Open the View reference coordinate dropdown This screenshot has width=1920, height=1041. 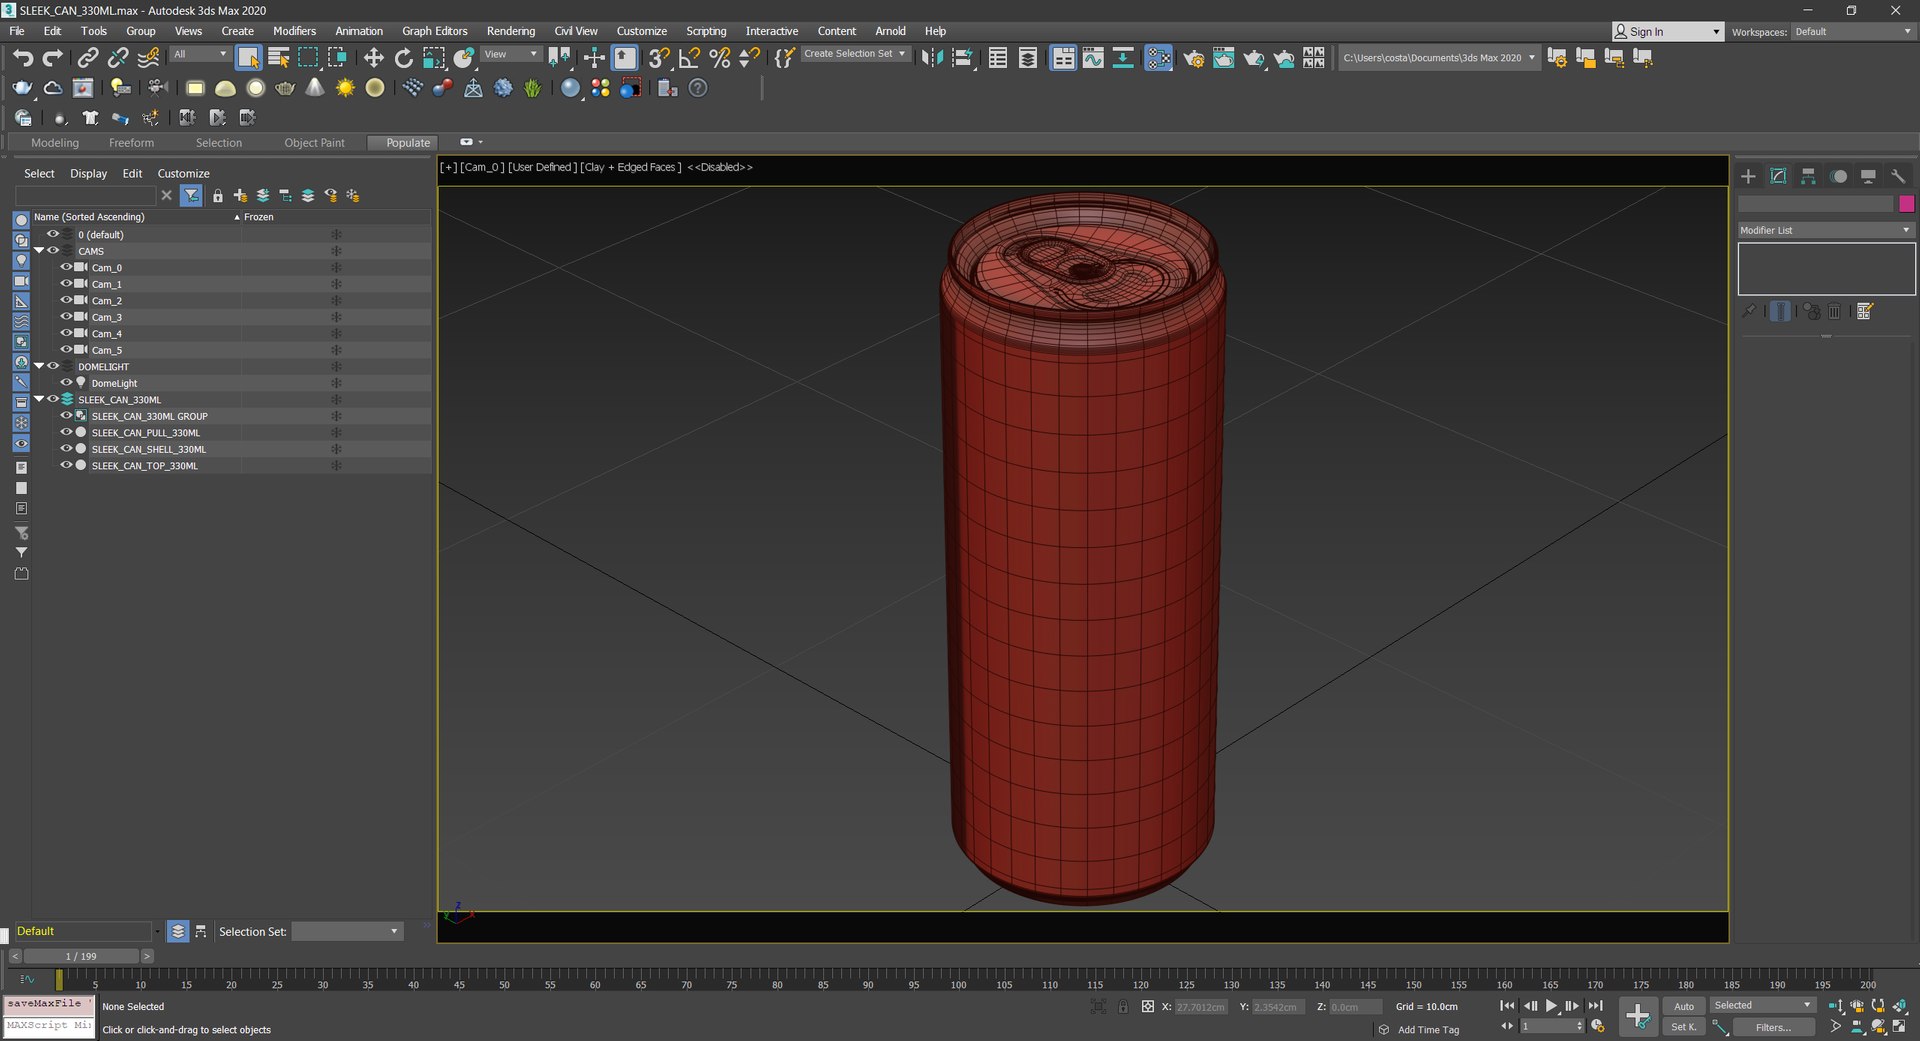[x=511, y=54]
